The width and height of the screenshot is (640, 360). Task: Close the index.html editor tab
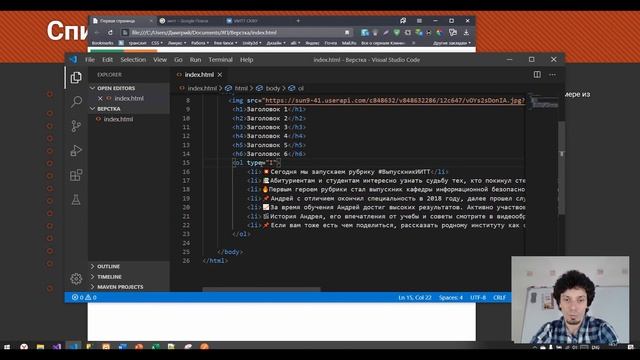pyautogui.click(x=220, y=75)
